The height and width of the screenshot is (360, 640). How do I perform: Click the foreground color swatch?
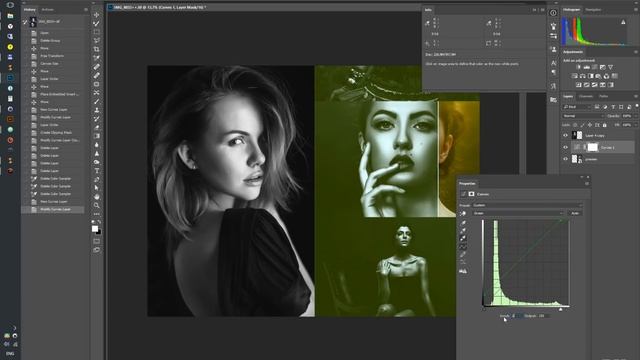click(95, 229)
